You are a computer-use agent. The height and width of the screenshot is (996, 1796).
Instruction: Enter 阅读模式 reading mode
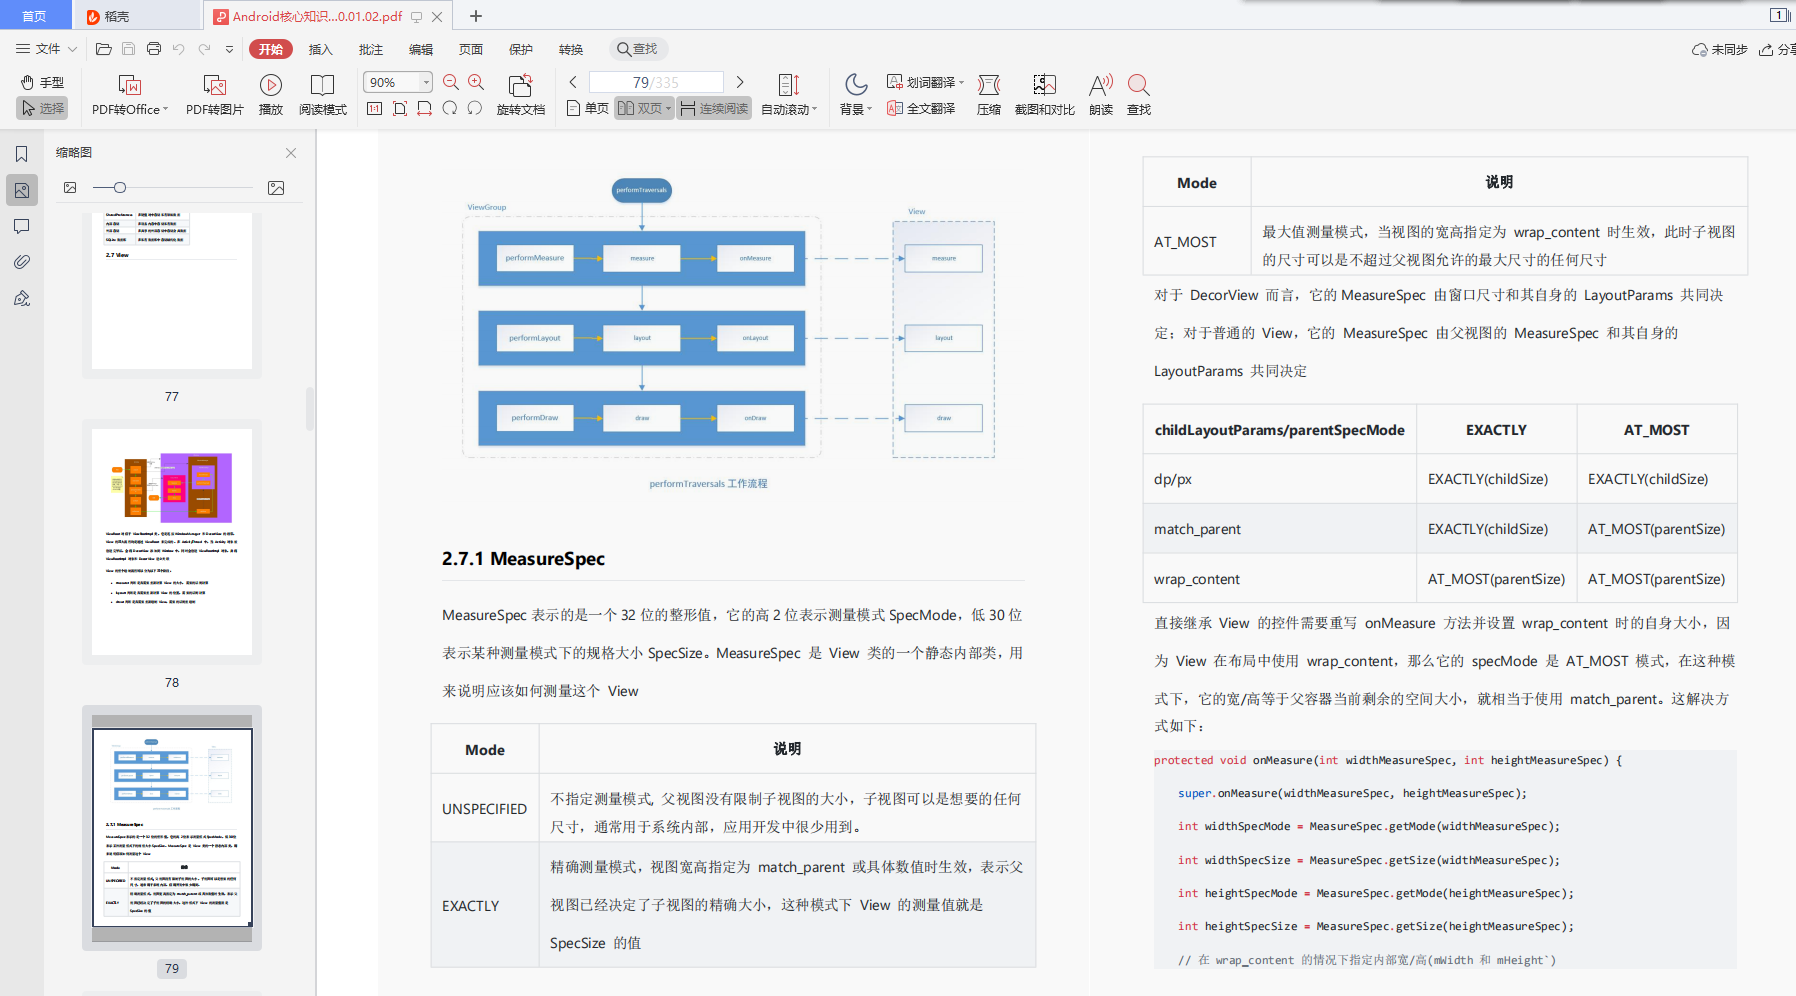pos(322,86)
